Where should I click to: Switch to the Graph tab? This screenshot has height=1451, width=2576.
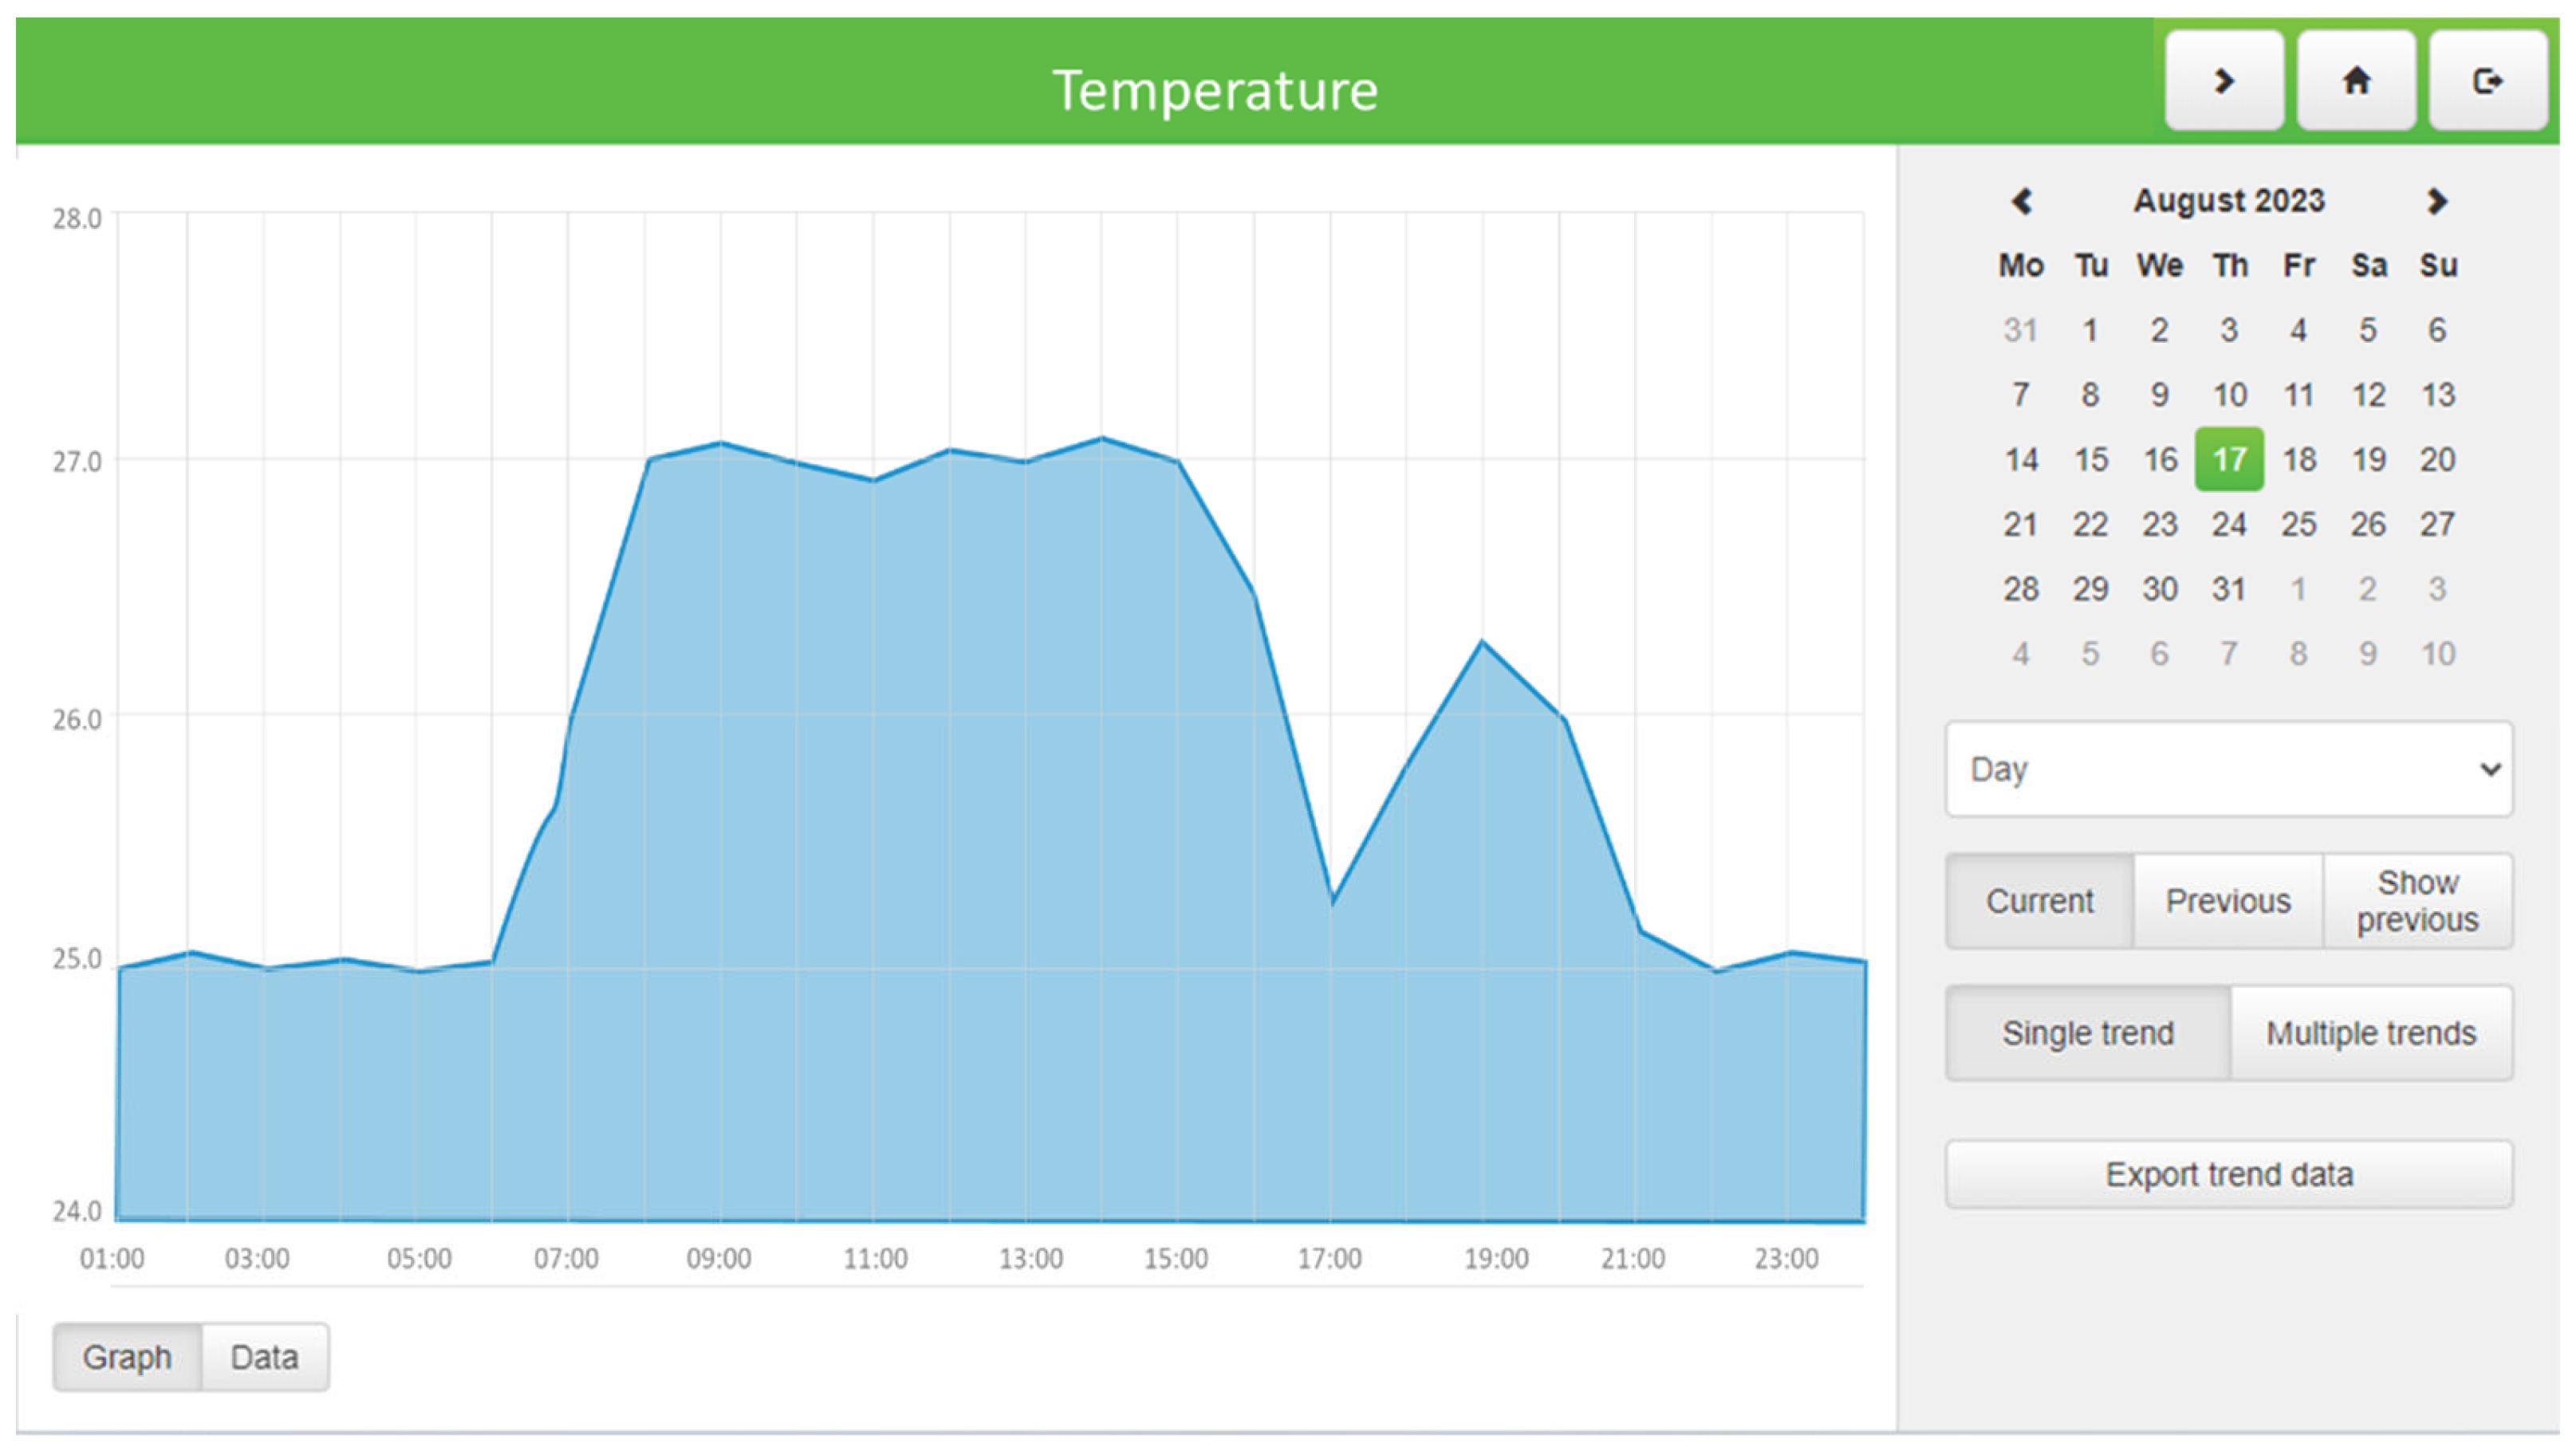[127, 1357]
